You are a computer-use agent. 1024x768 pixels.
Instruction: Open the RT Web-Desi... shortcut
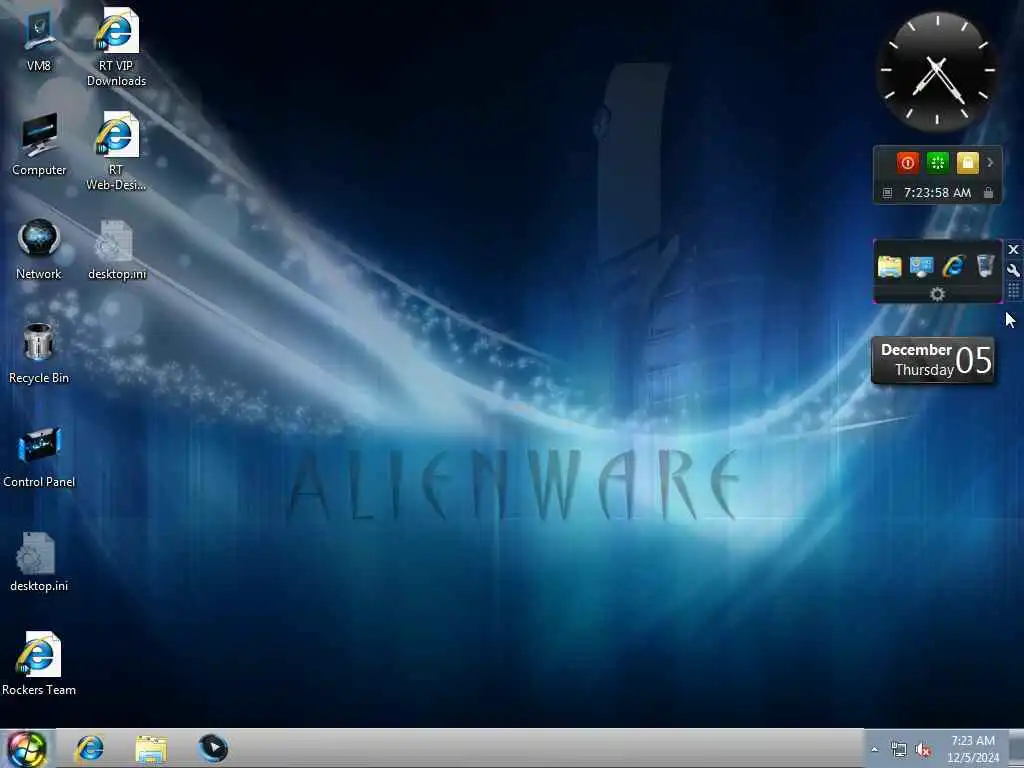coord(116,151)
